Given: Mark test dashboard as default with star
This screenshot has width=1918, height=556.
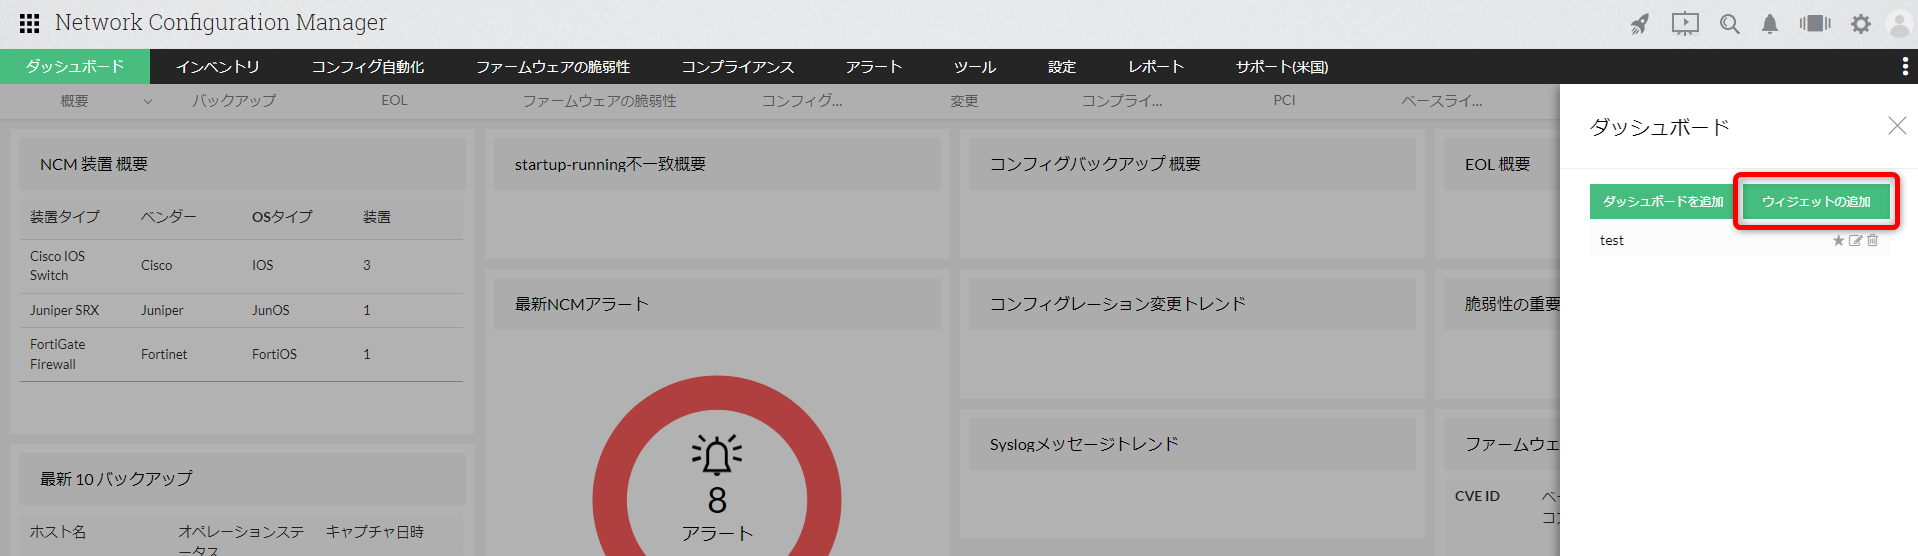Looking at the screenshot, I should [1838, 240].
